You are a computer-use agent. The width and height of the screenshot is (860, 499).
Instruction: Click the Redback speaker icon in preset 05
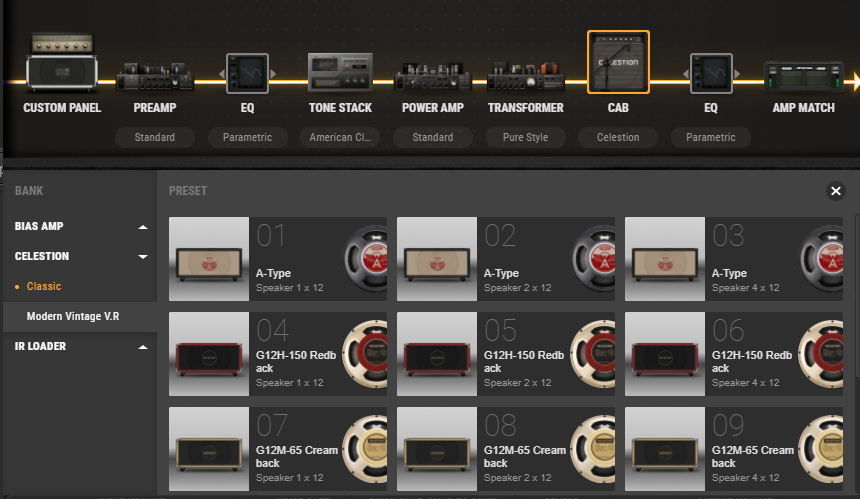(x=593, y=354)
